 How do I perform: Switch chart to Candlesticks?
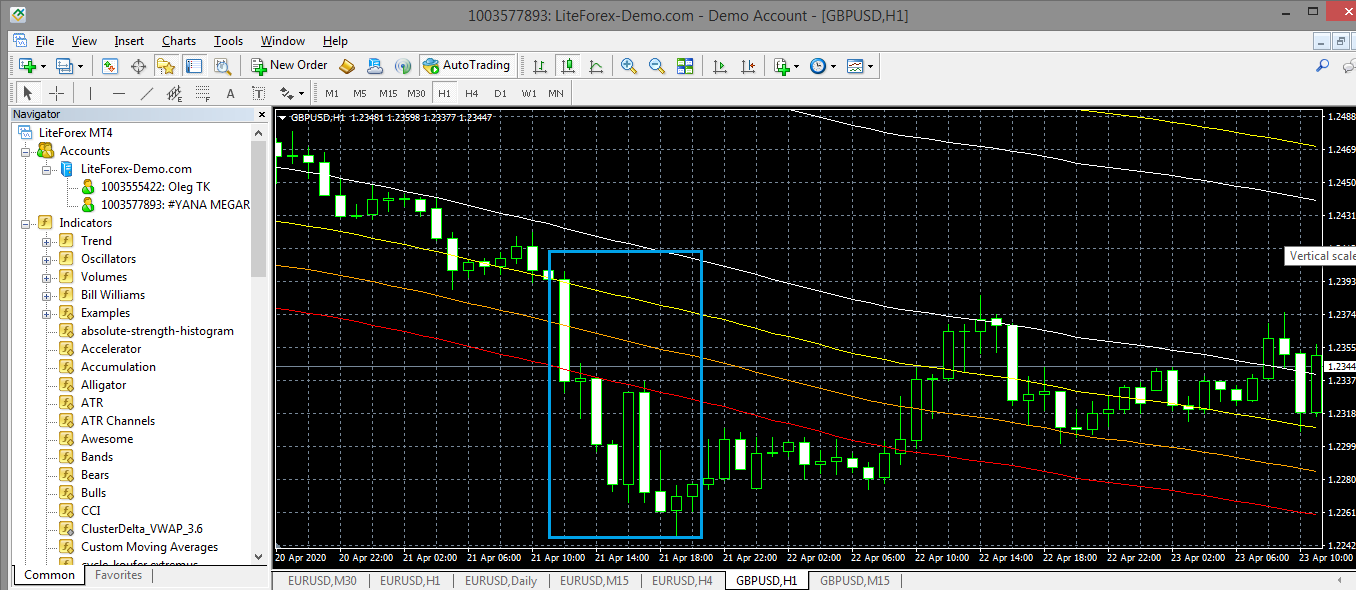[567, 66]
